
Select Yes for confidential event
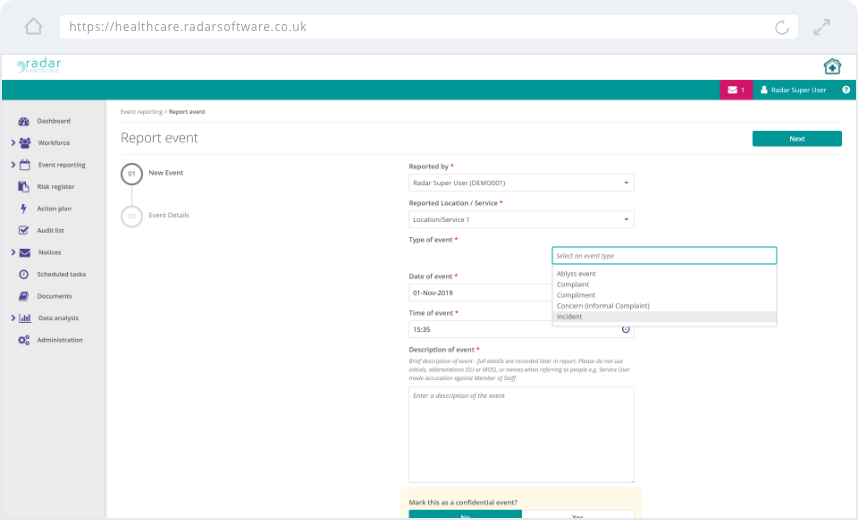click(x=578, y=515)
